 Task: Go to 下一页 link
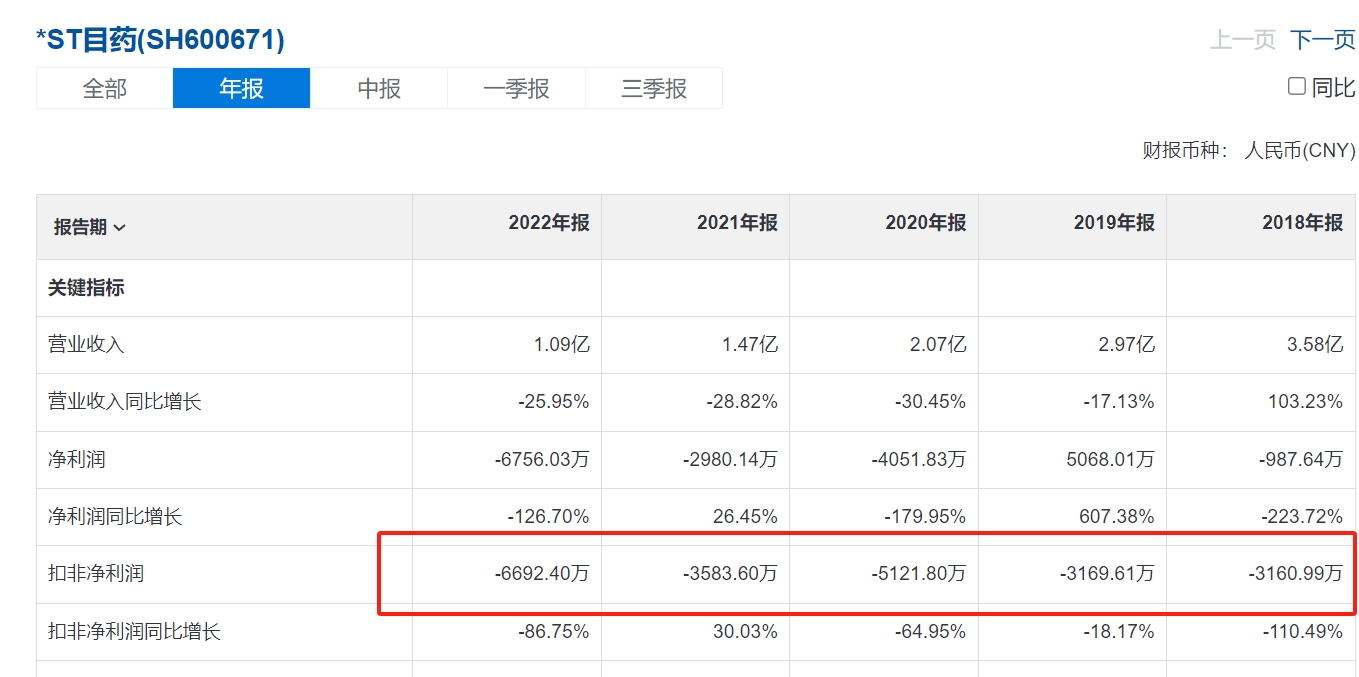click(x=1322, y=40)
